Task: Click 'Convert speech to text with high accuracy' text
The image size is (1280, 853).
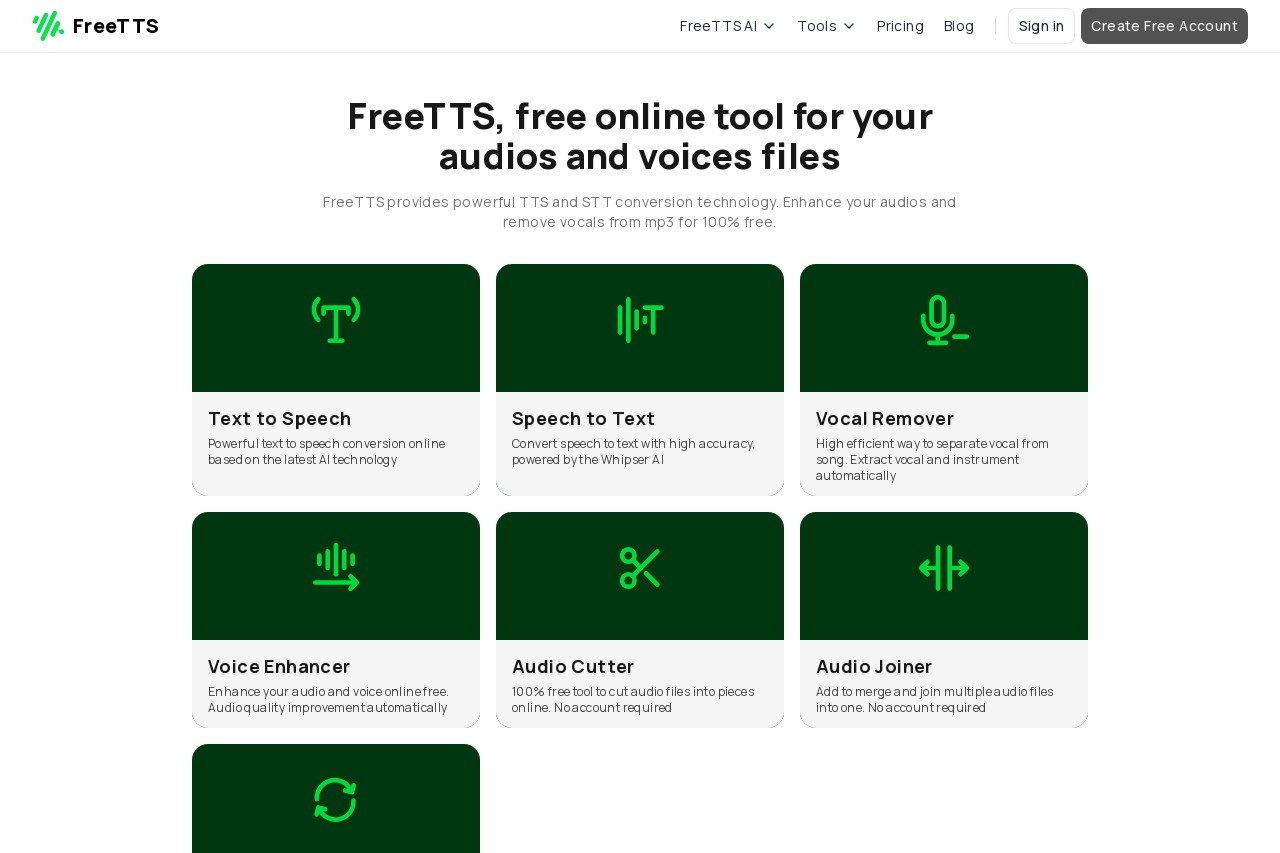Action: pyautogui.click(x=633, y=452)
